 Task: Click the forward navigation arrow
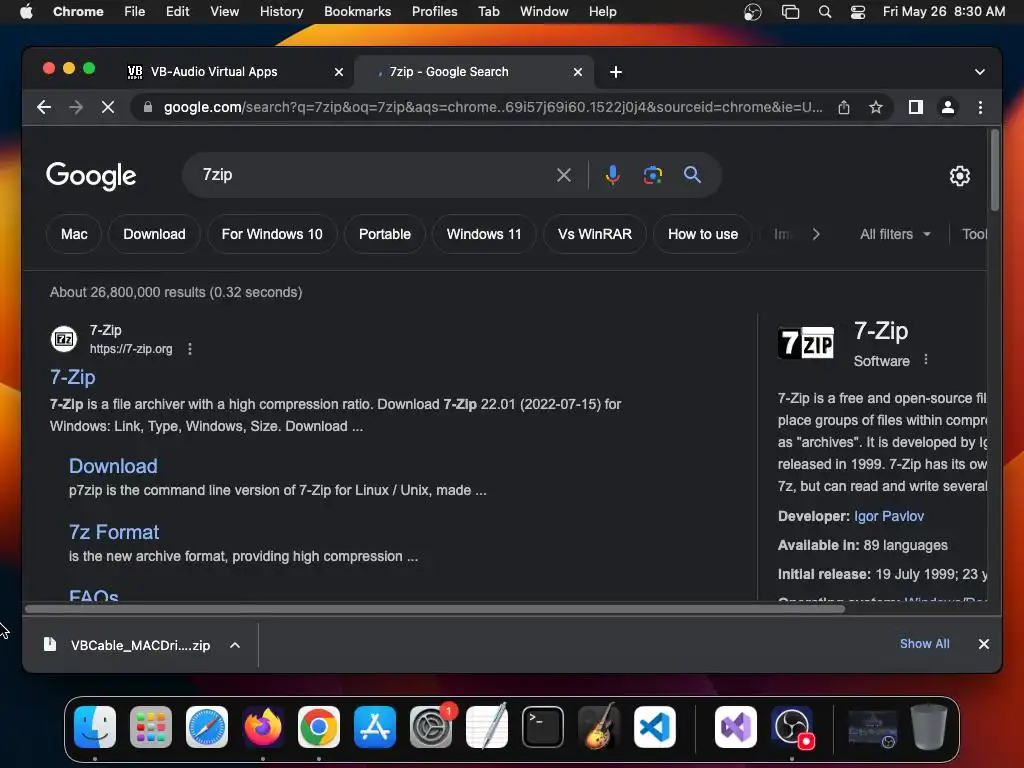[76, 107]
